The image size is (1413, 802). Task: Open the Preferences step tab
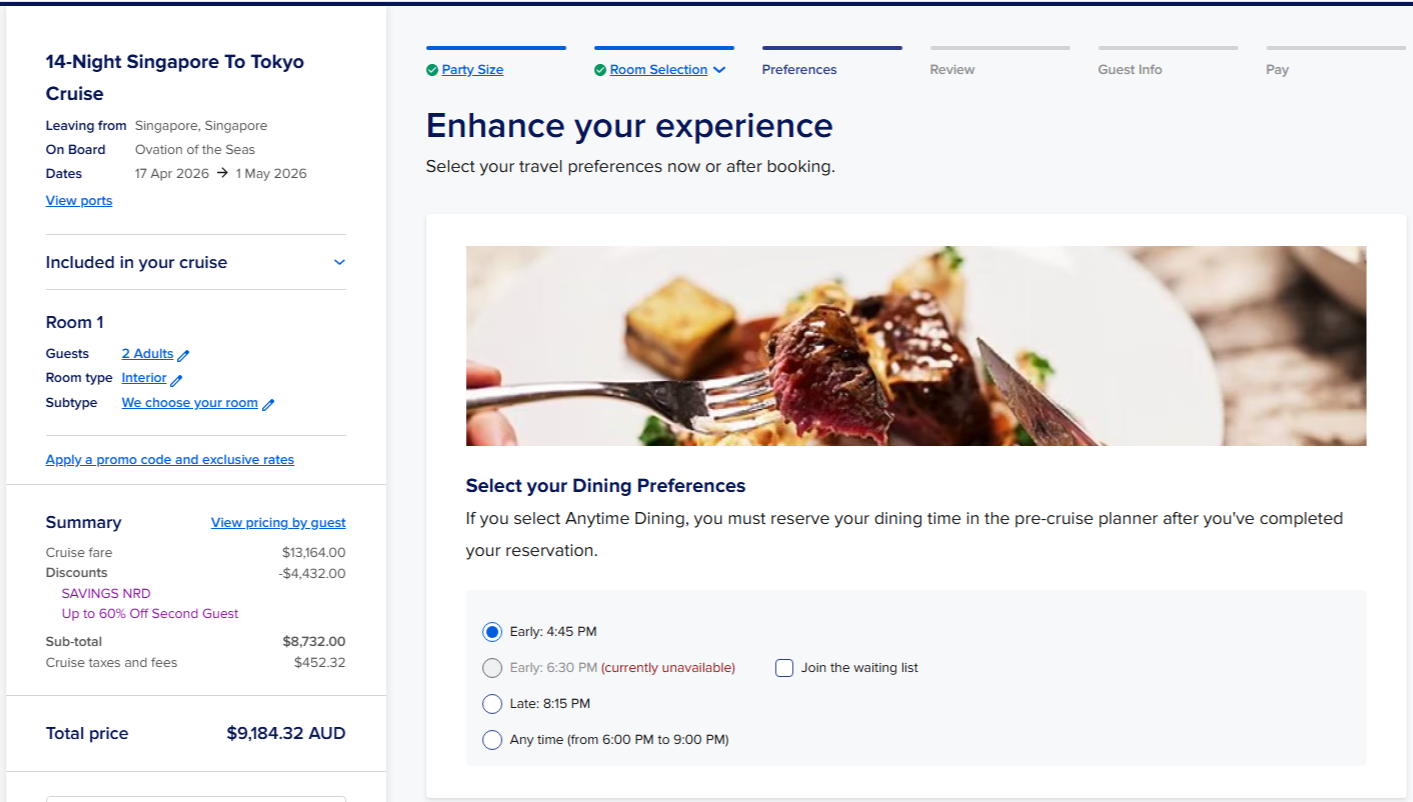tap(799, 70)
